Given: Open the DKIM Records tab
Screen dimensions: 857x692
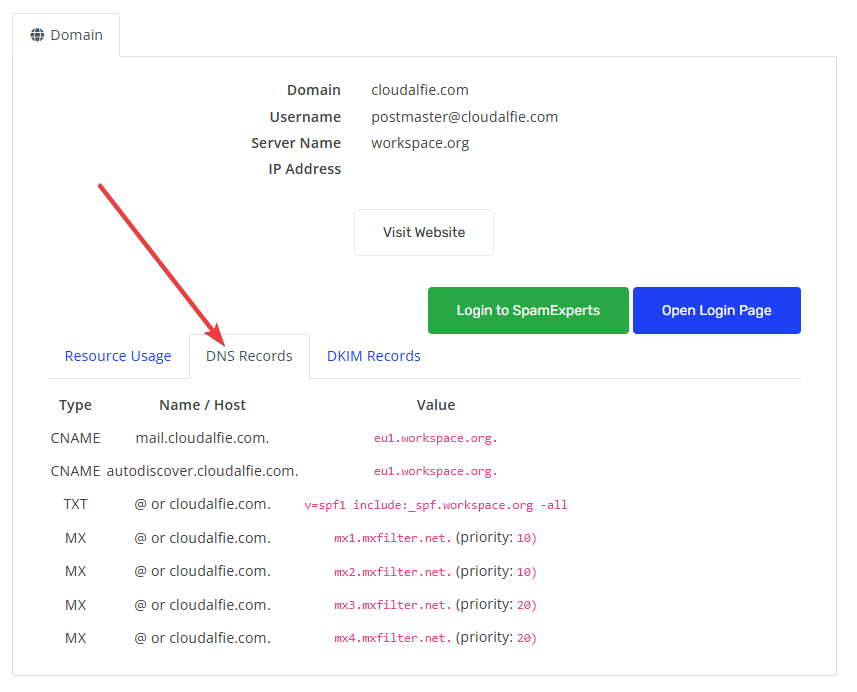Looking at the screenshot, I should (x=373, y=356).
